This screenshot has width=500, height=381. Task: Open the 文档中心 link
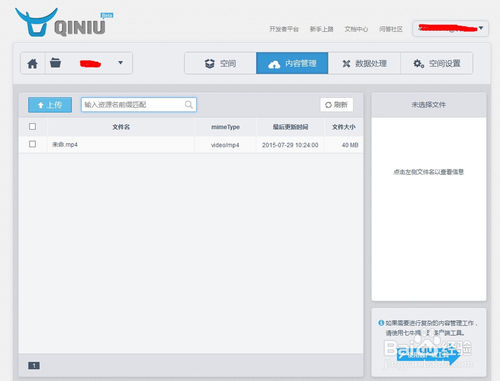point(356,29)
